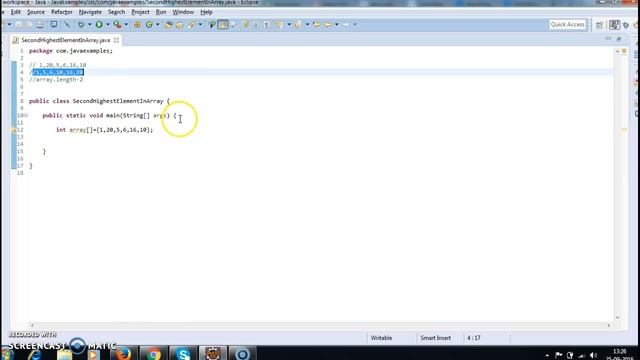
Task: Toggle the Java perspective button
Action: tap(614, 25)
